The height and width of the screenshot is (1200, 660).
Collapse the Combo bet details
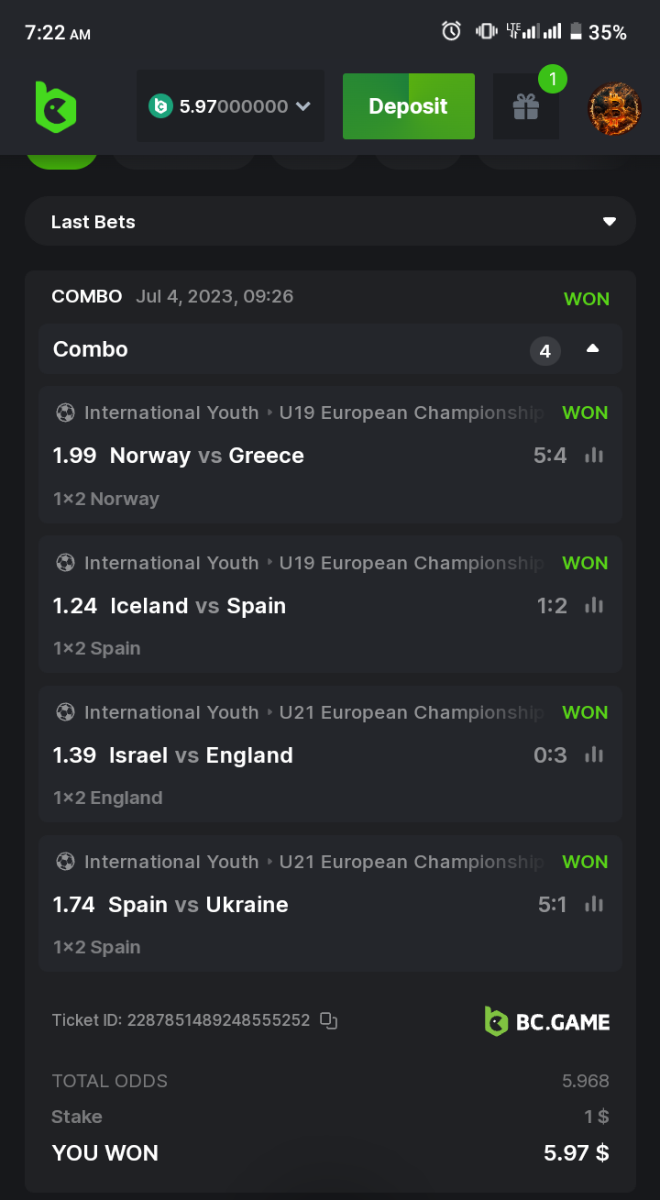click(593, 349)
